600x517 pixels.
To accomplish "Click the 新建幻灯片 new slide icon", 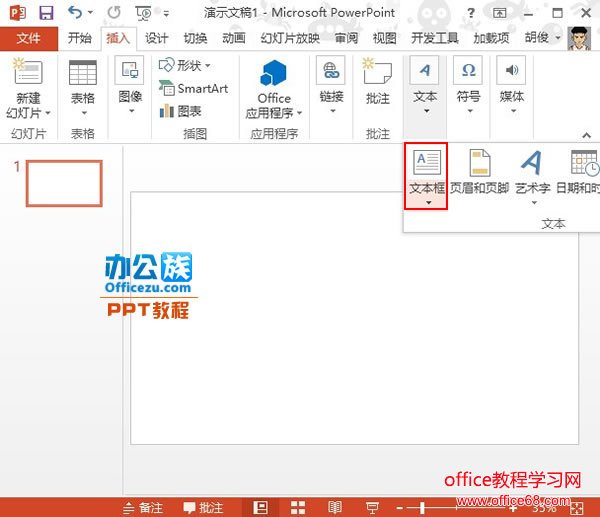I will point(28,71).
